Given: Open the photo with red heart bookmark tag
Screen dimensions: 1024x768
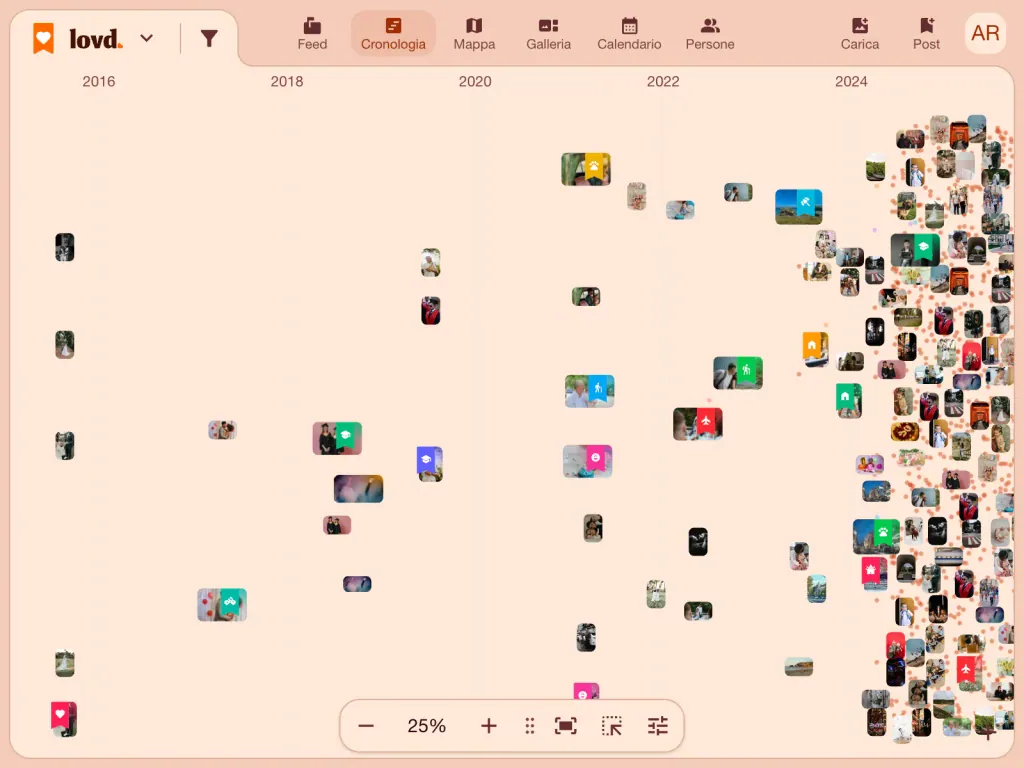Looking at the screenshot, I should pyautogui.click(x=64, y=719).
